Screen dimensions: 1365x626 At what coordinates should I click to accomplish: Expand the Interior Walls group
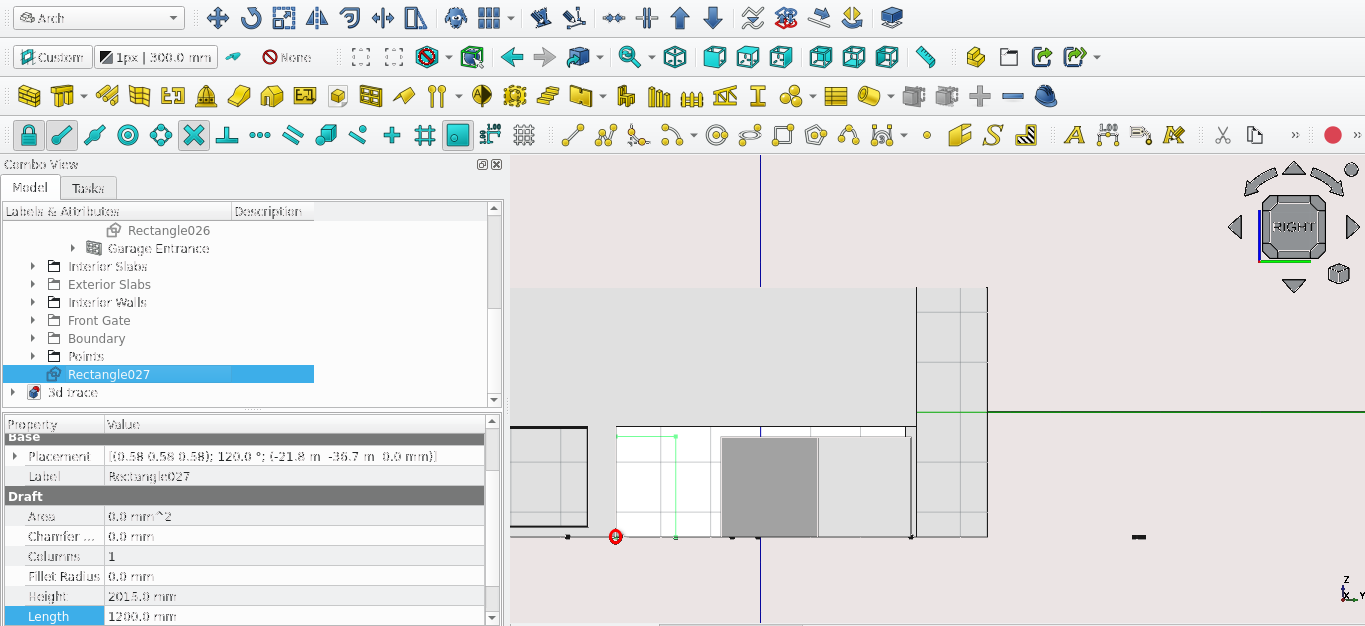tap(33, 303)
